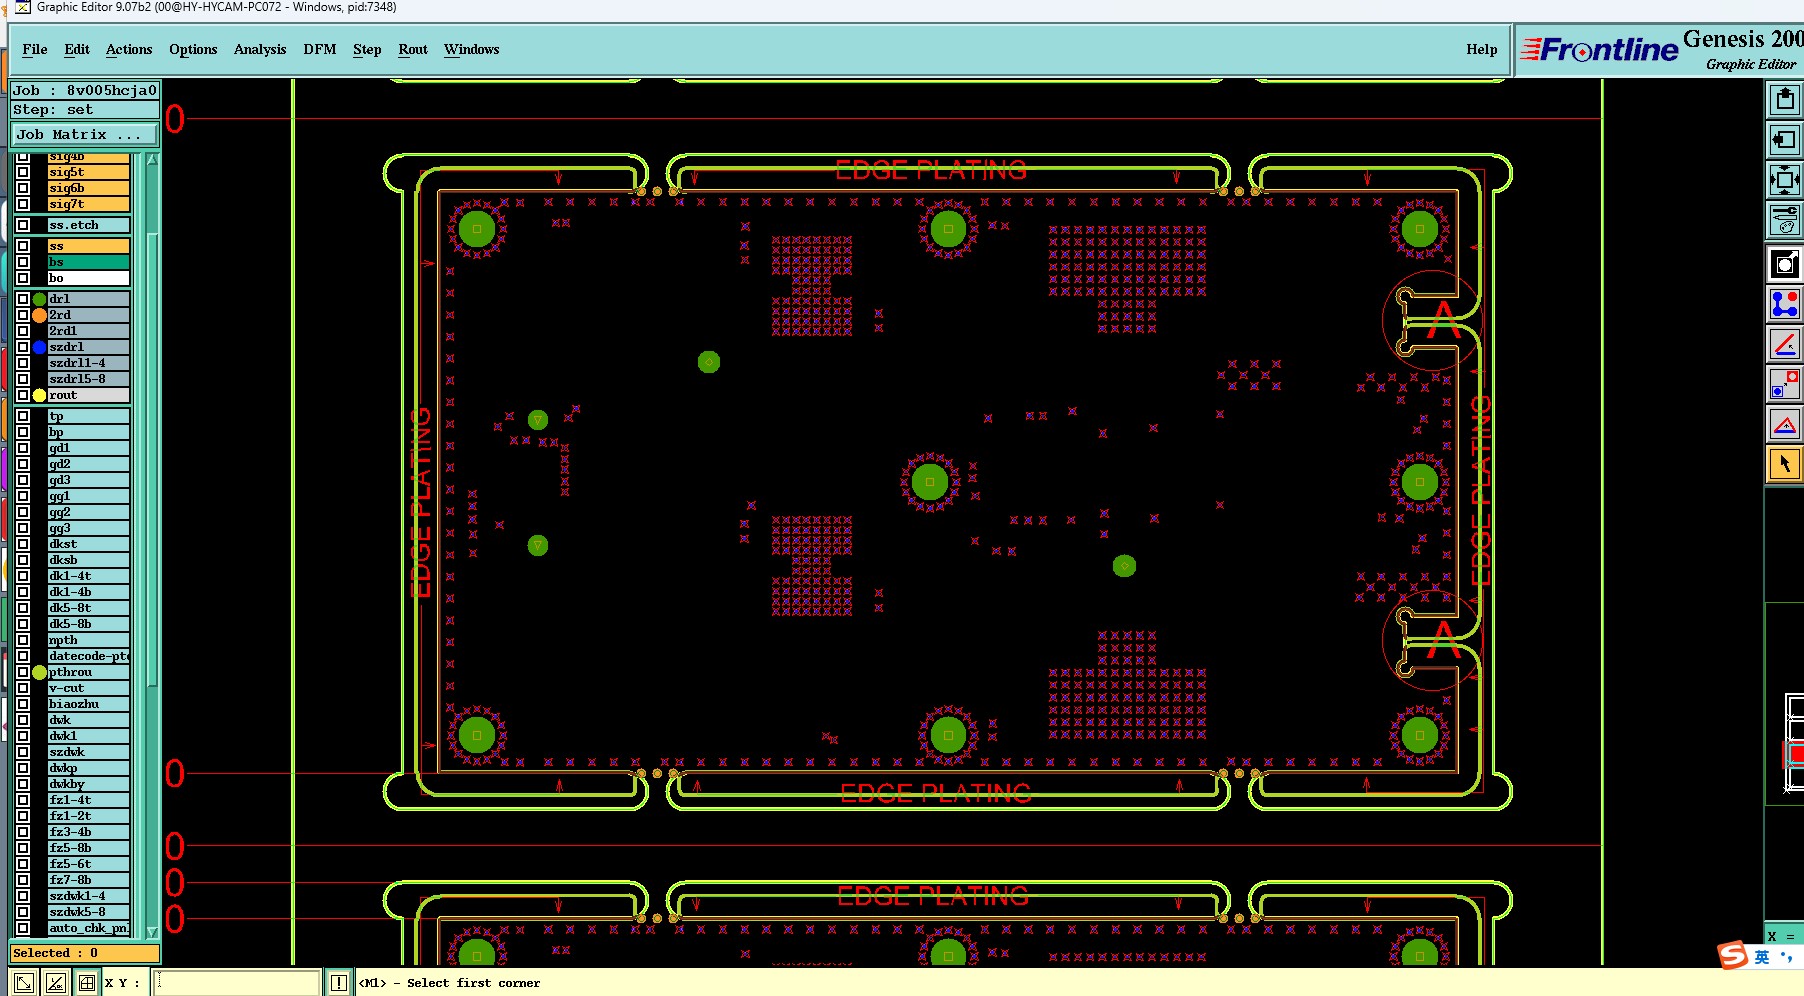Click the Sogou input method icon

(1733, 955)
